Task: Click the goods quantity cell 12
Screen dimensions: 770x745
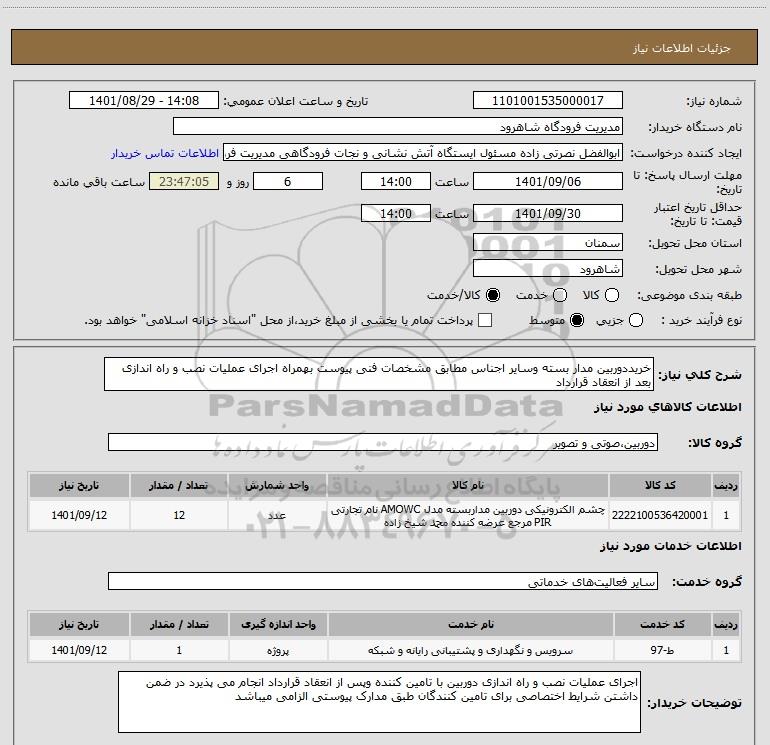Action: tap(179, 515)
